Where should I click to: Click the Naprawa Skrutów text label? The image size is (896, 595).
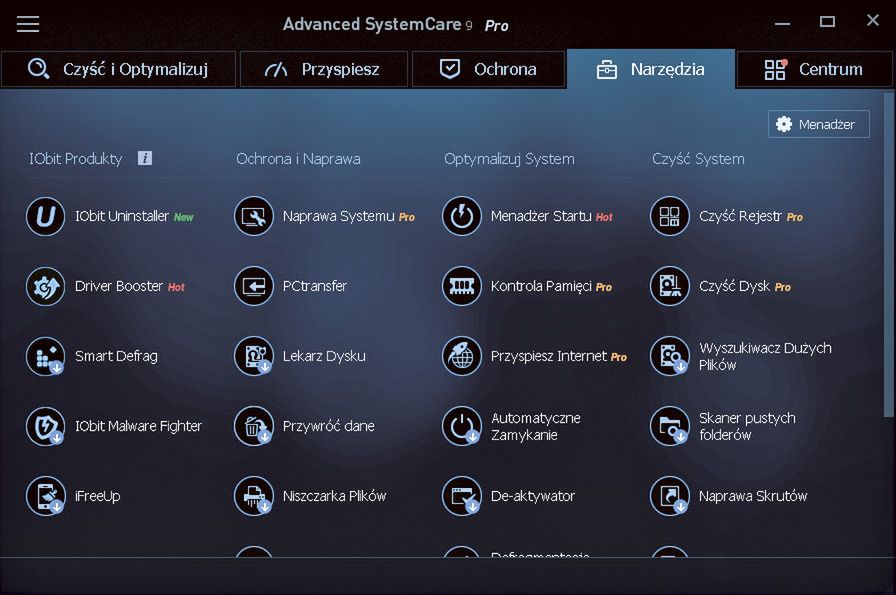(x=753, y=496)
